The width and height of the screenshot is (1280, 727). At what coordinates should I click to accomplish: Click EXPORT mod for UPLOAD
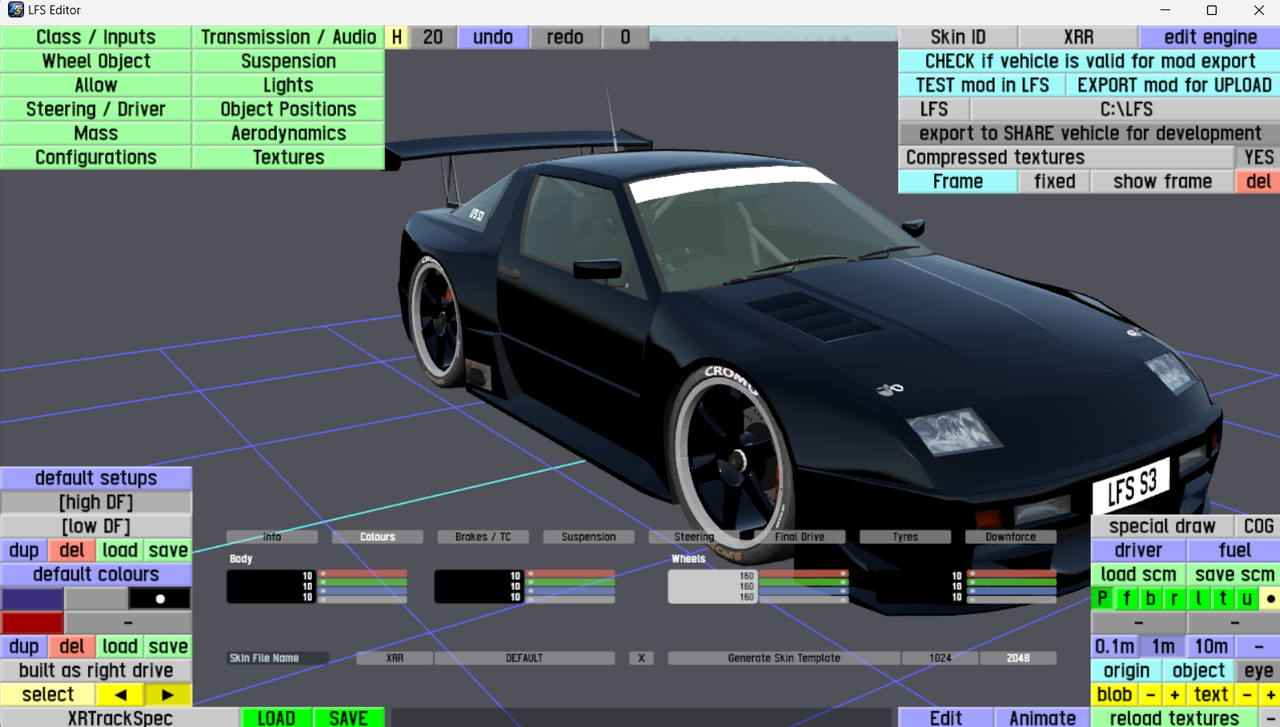pyautogui.click(x=1174, y=85)
